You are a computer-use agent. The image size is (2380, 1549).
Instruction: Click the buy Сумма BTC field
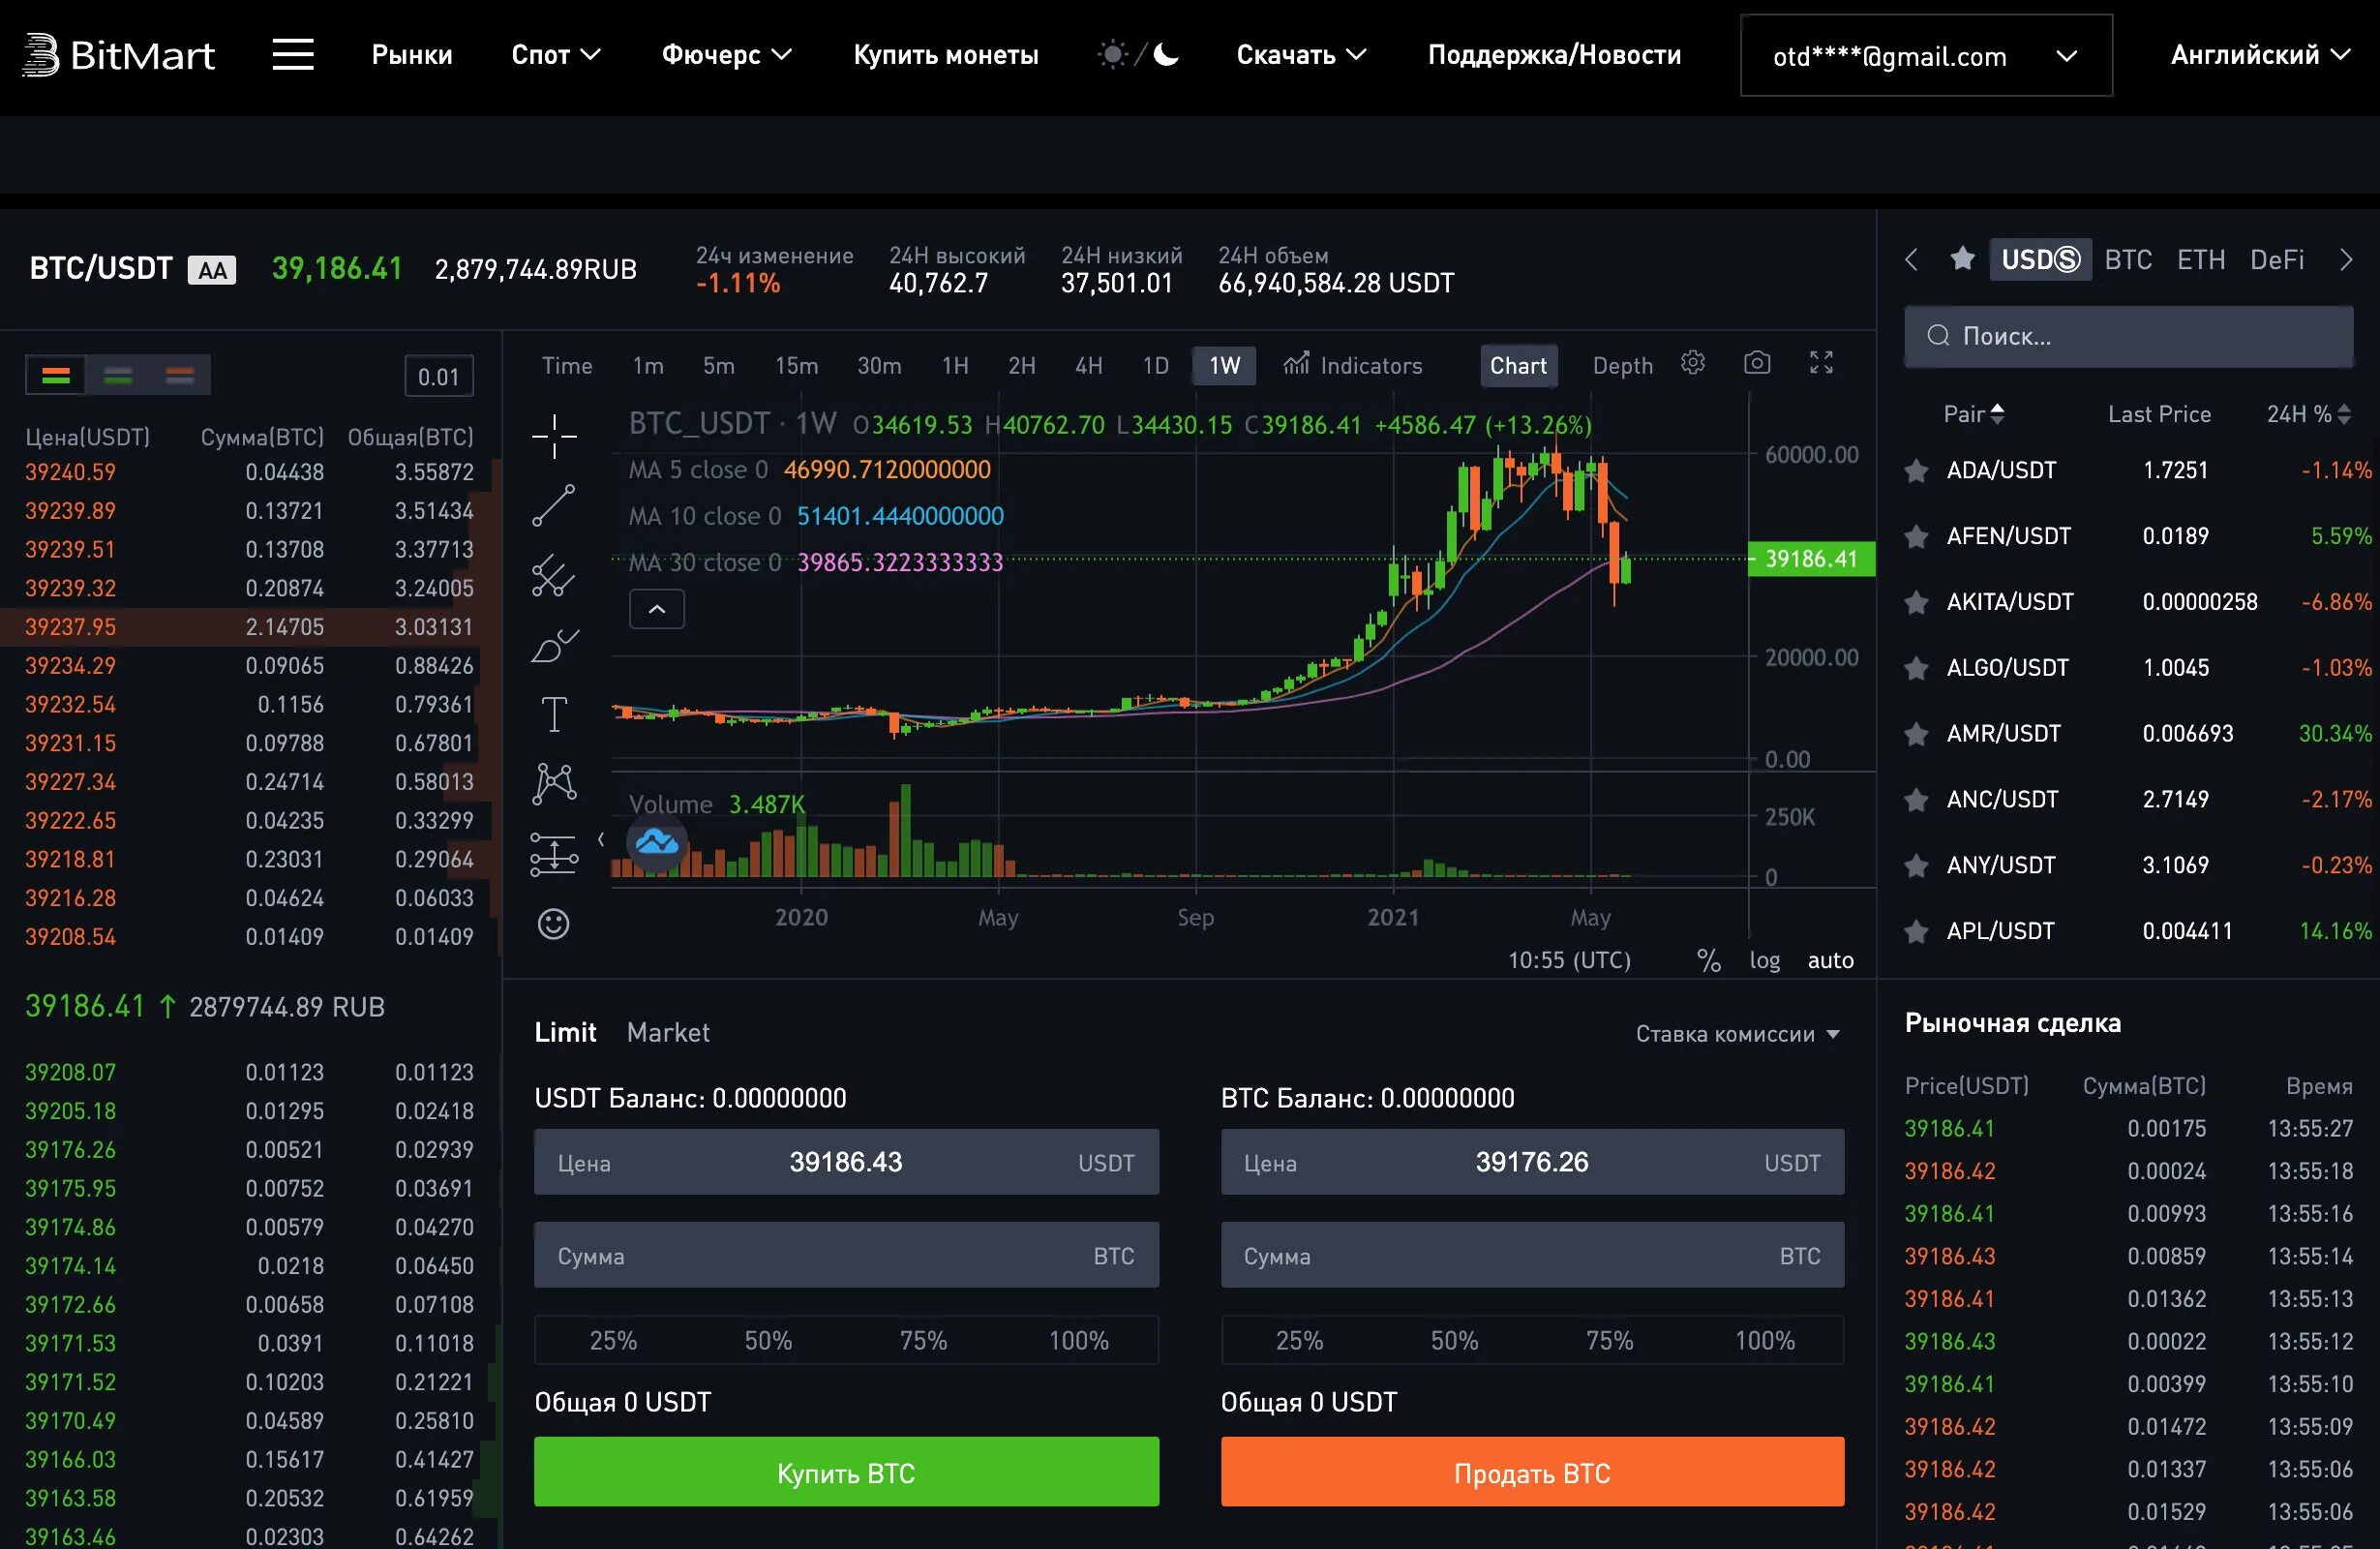[x=846, y=1255]
